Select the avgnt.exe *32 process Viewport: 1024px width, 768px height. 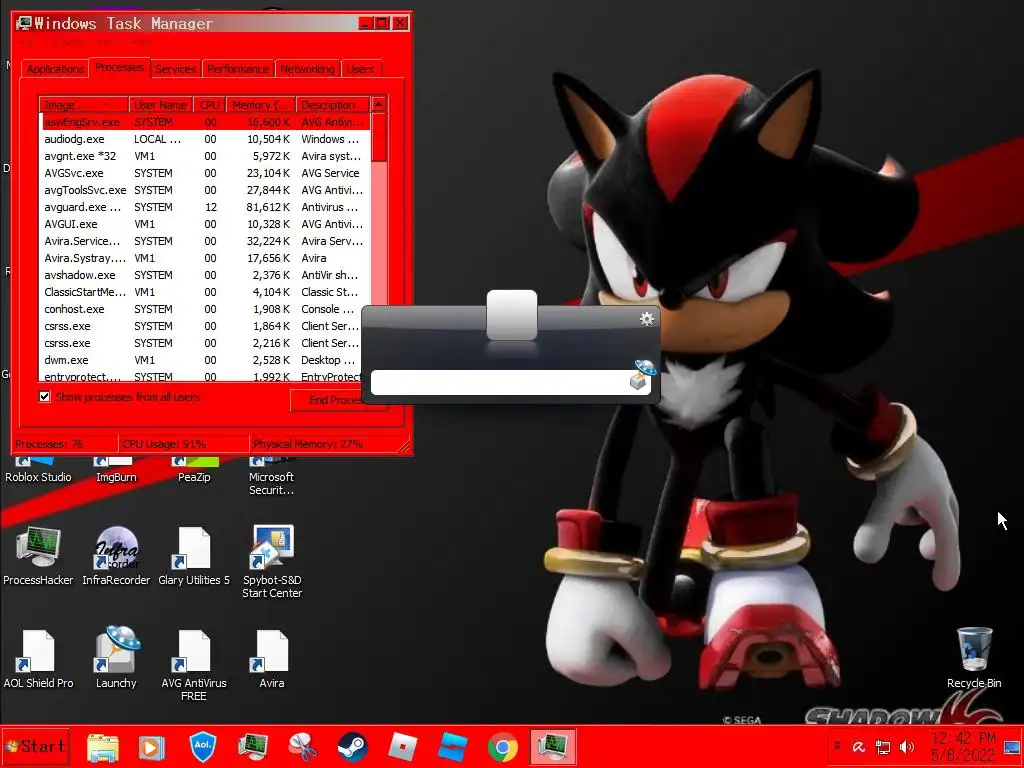click(x=204, y=156)
